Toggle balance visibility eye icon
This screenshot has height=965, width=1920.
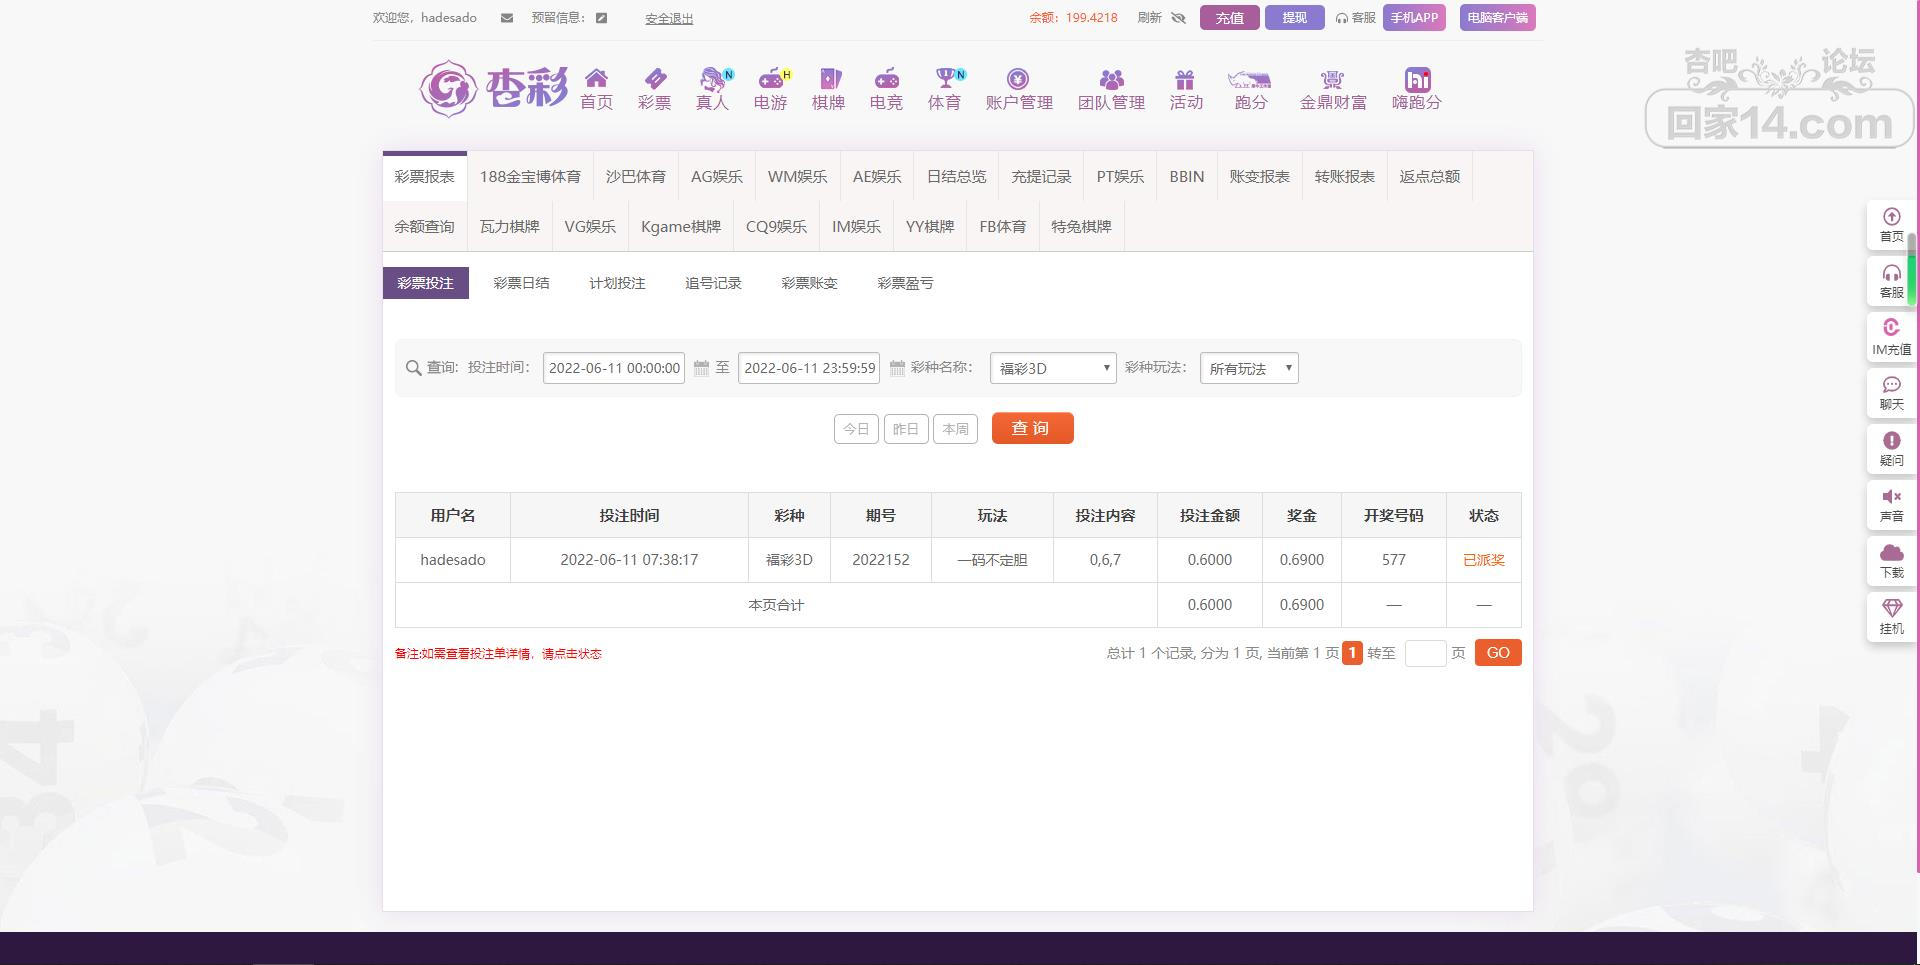pos(1178,18)
